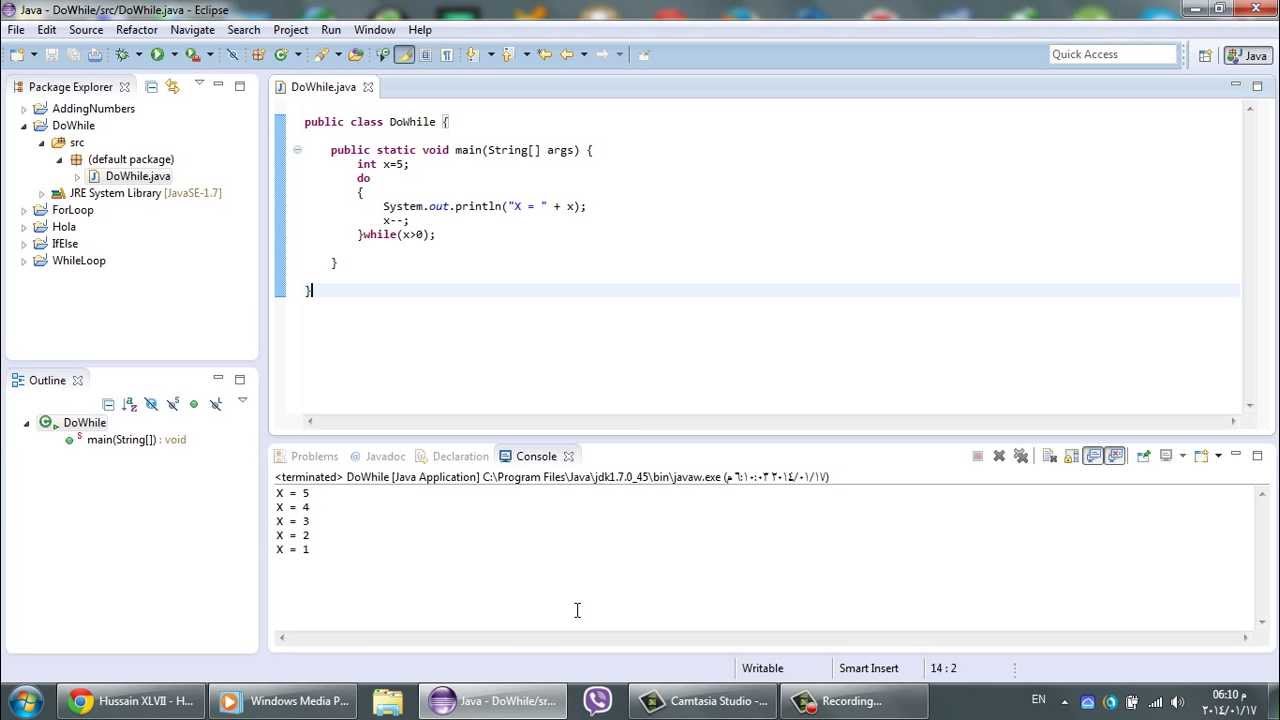Go to Last Edit Location icon
The width and height of the screenshot is (1280, 720).
[x=544, y=55]
